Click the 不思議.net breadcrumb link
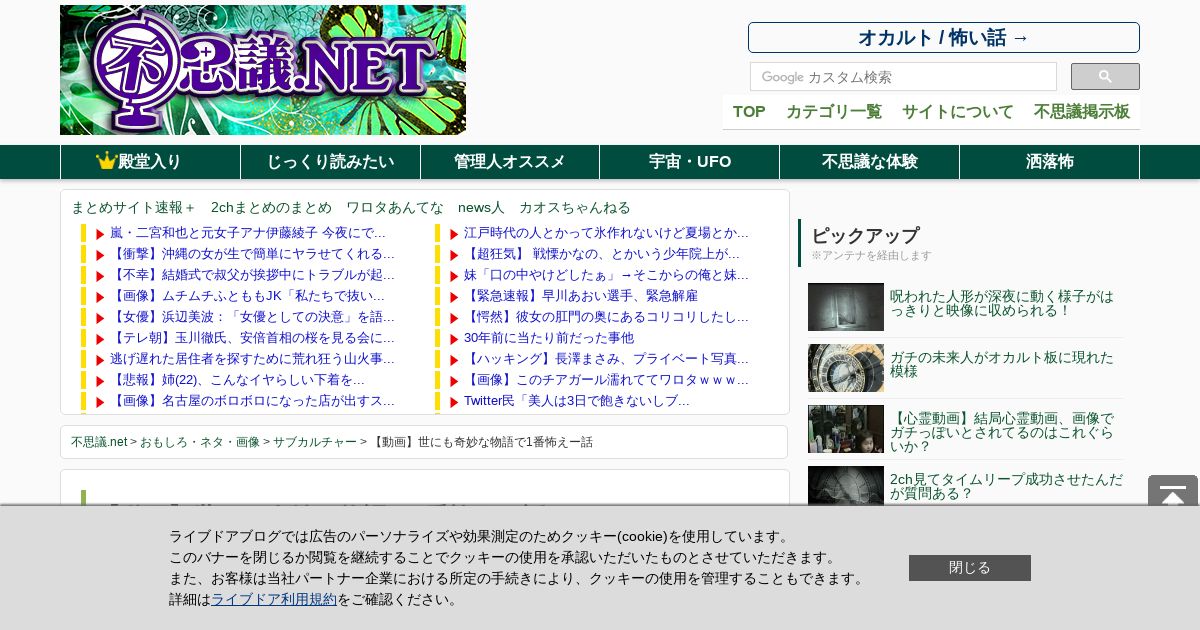The width and height of the screenshot is (1200, 630). tap(99, 442)
